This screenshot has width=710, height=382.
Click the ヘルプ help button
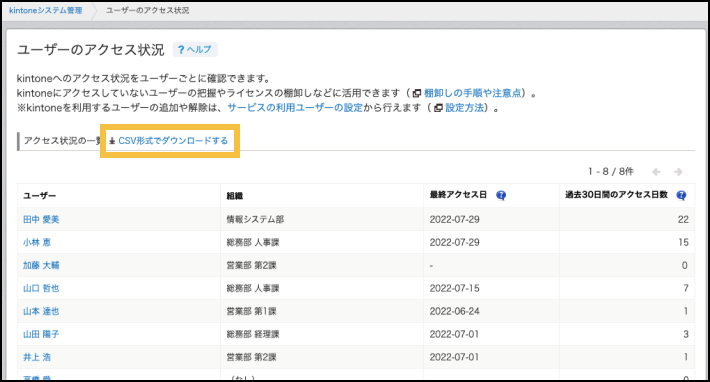pyautogui.click(x=195, y=49)
